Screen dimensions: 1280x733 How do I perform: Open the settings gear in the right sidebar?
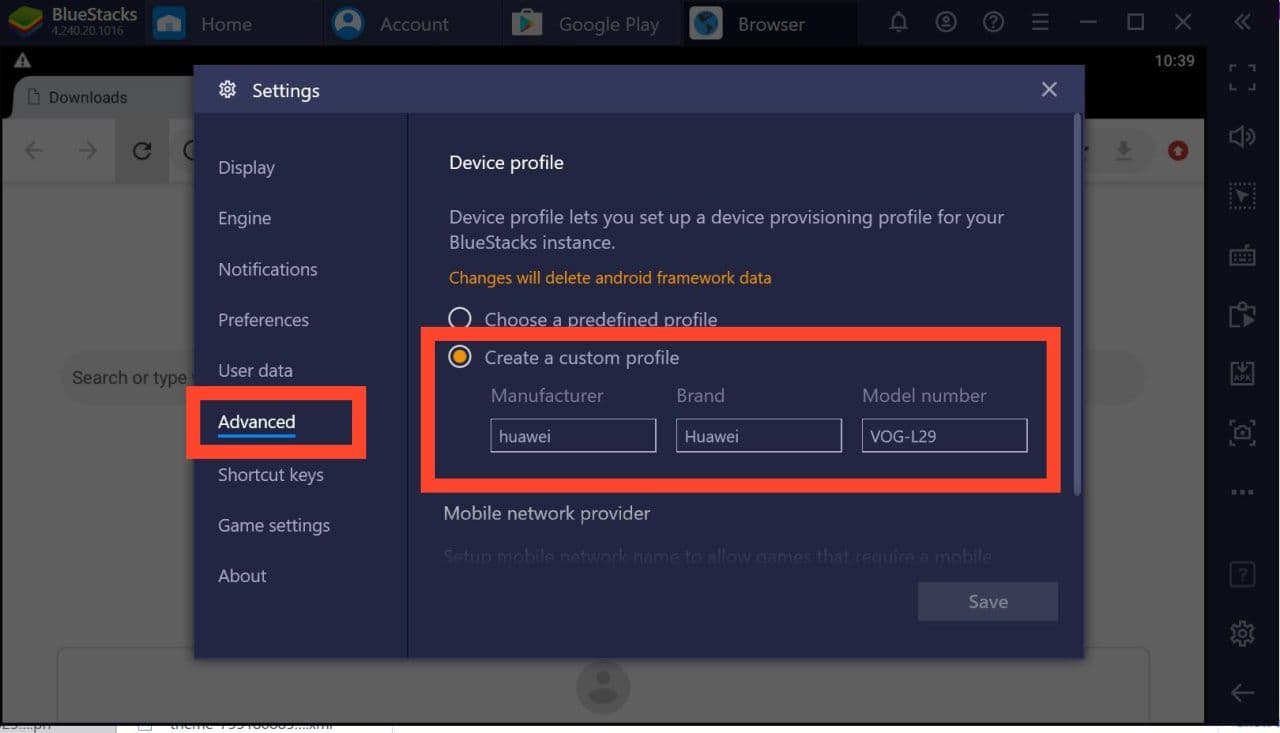[1242, 633]
